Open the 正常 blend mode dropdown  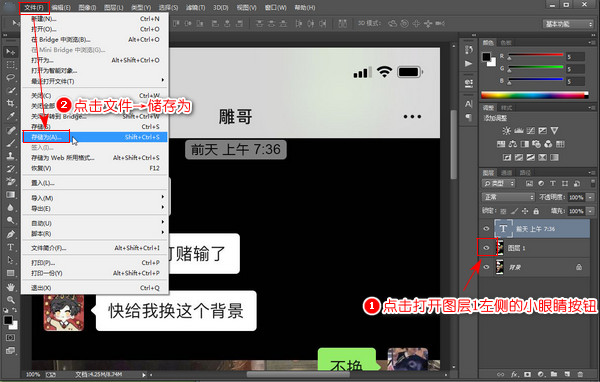pos(508,197)
